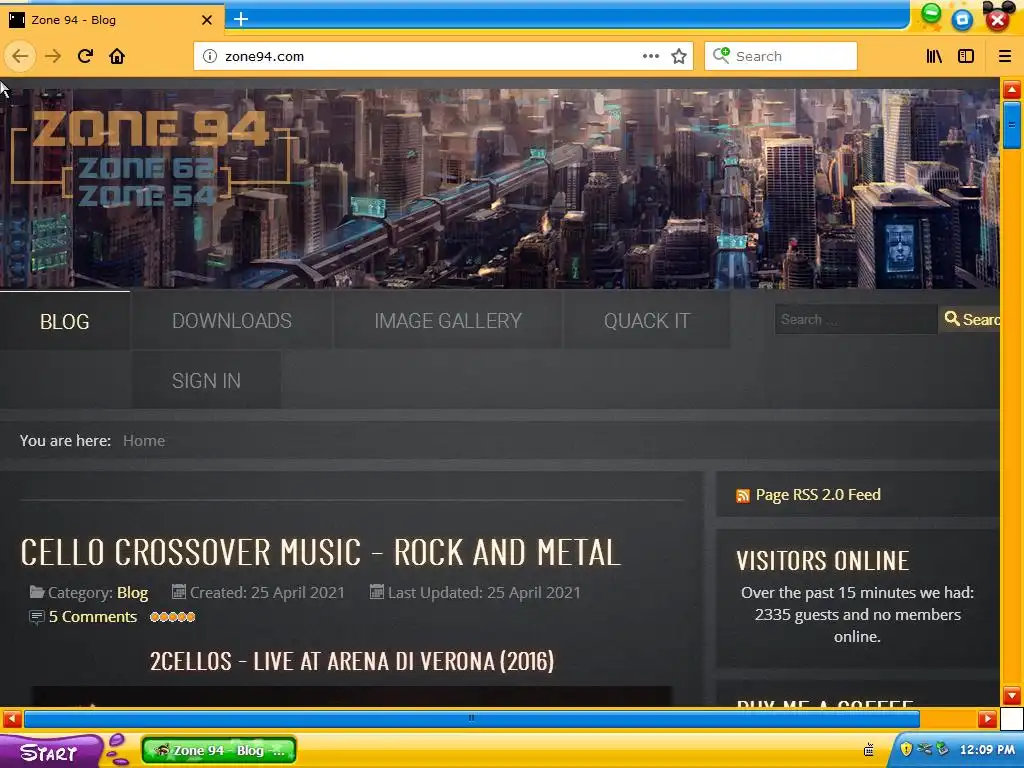Open the 5 Comments link

pyautogui.click(x=93, y=617)
